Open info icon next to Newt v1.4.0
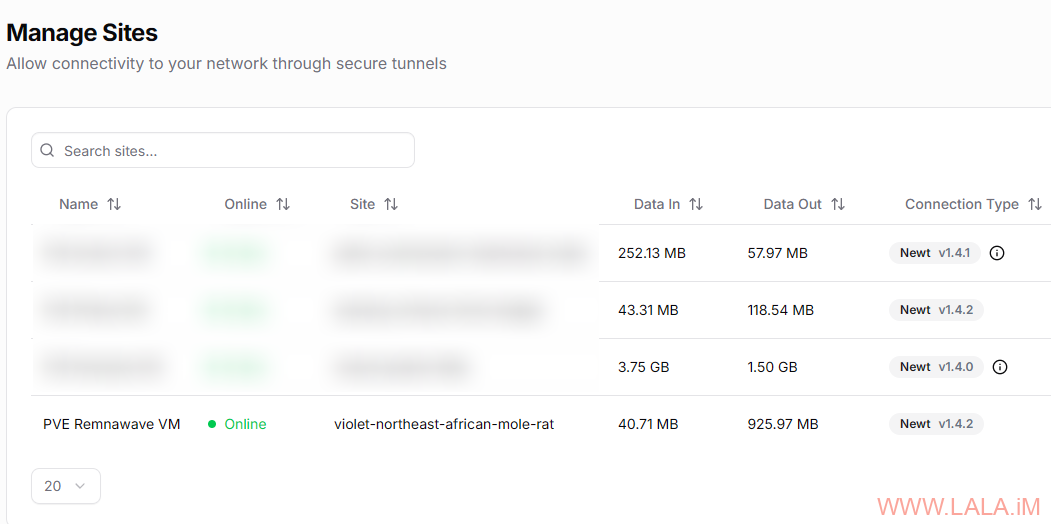The width and height of the screenshot is (1051, 524). point(999,367)
